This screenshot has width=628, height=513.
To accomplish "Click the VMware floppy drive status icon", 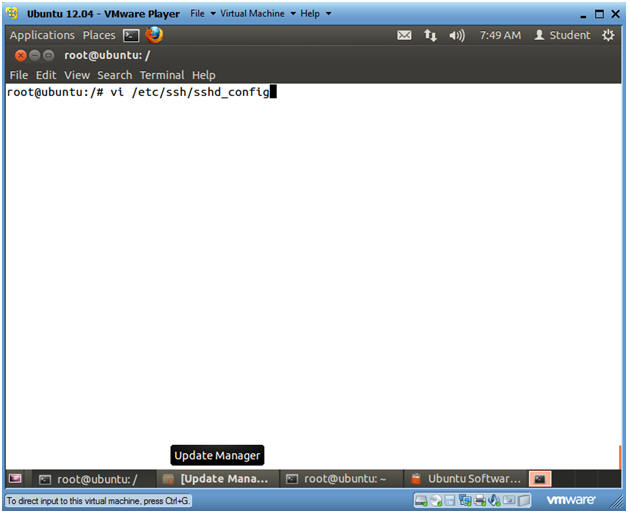I will (x=450, y=501).
